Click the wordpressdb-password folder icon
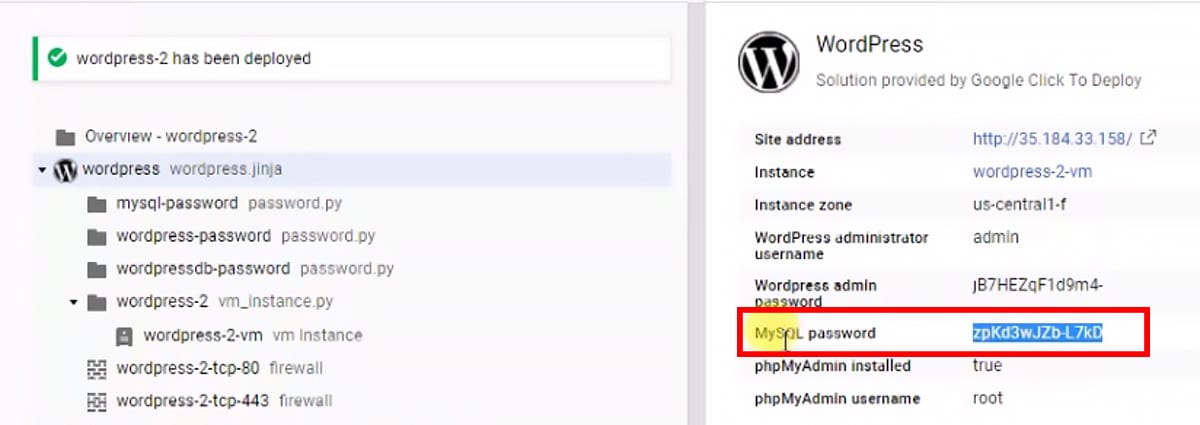Viewport: 1200px width, 425px height. point(97,269)
